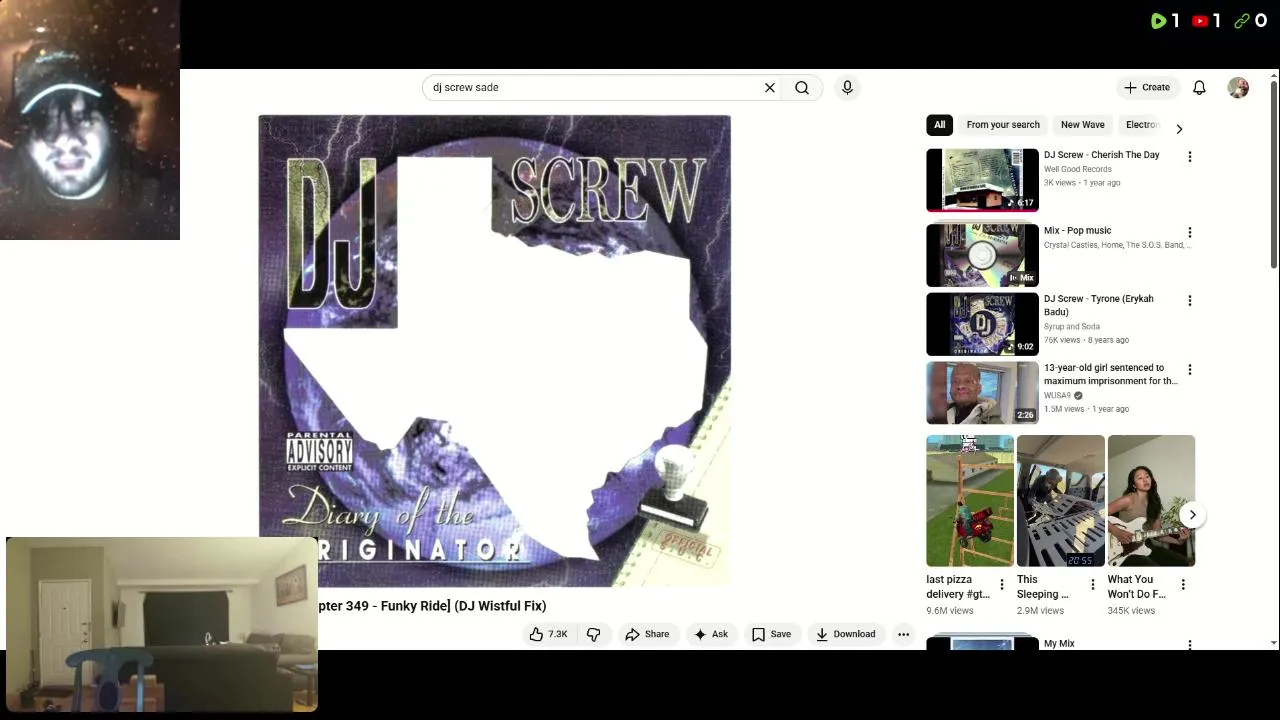Open the 'This Sleeping' short

(1060, 500)
